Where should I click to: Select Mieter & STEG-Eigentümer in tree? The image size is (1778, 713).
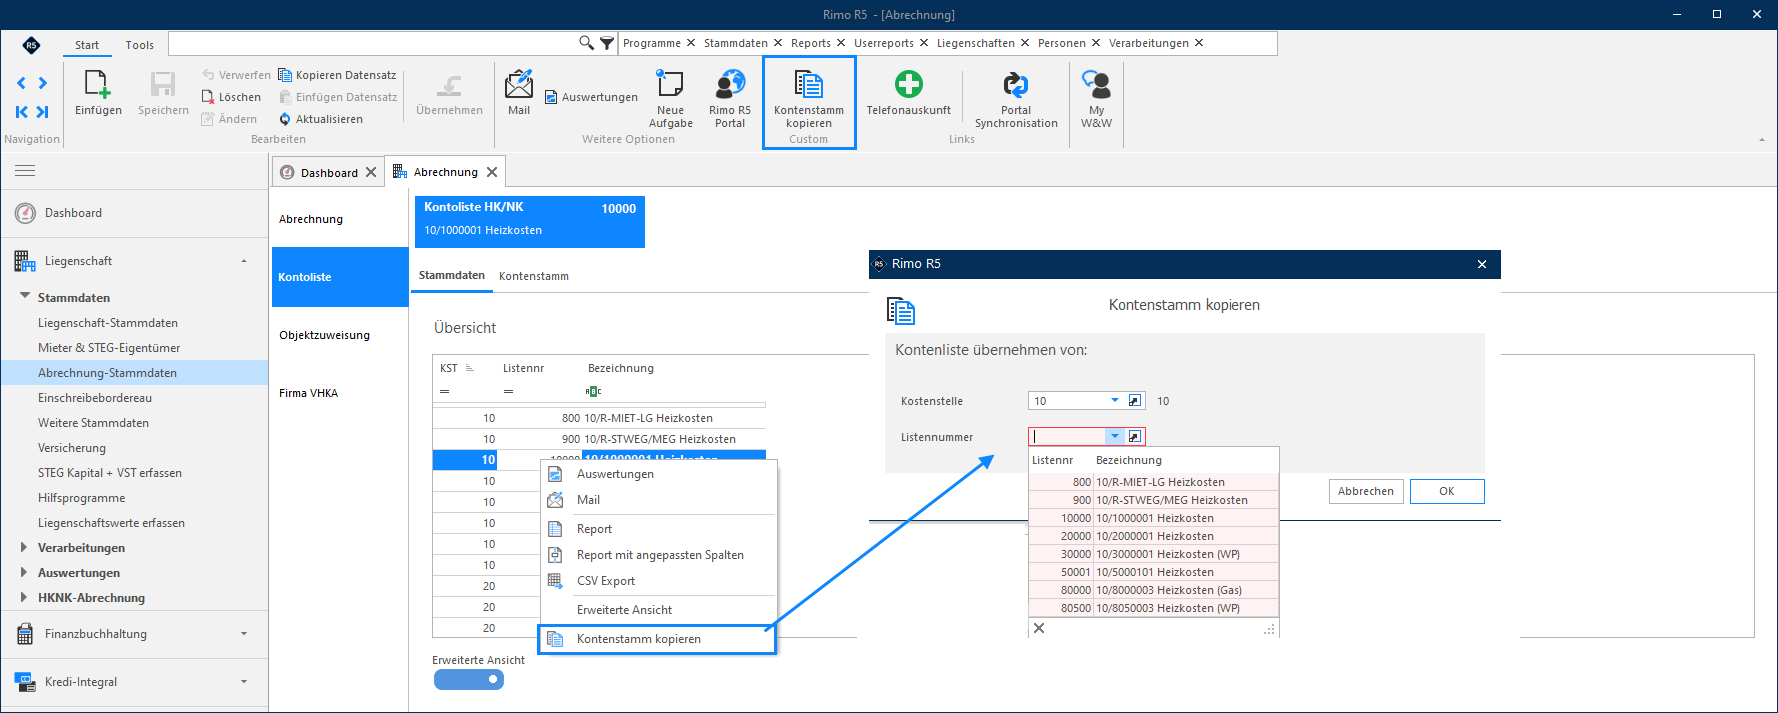109,348
